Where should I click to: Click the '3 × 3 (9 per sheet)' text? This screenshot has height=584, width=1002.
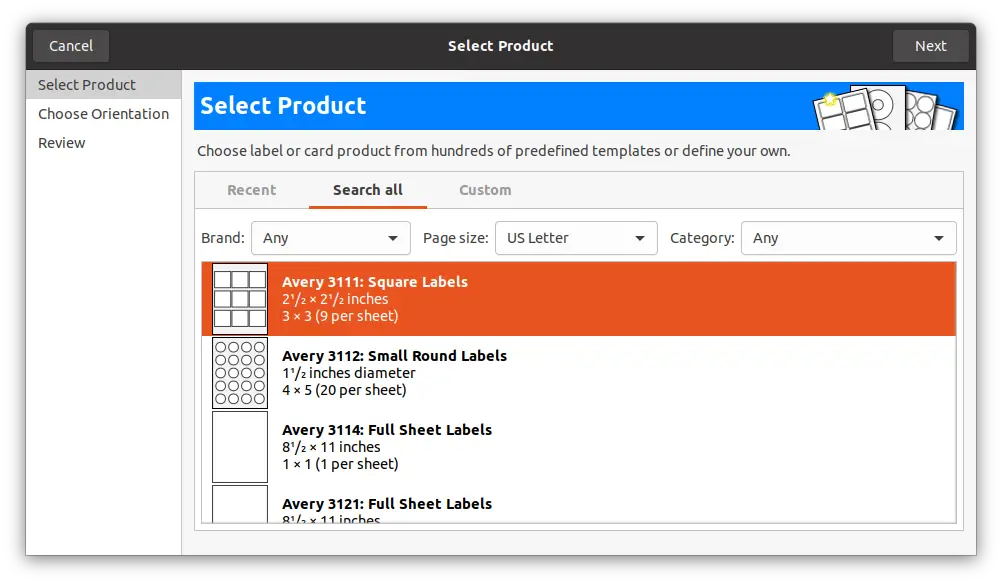click(x=340, y=316)
